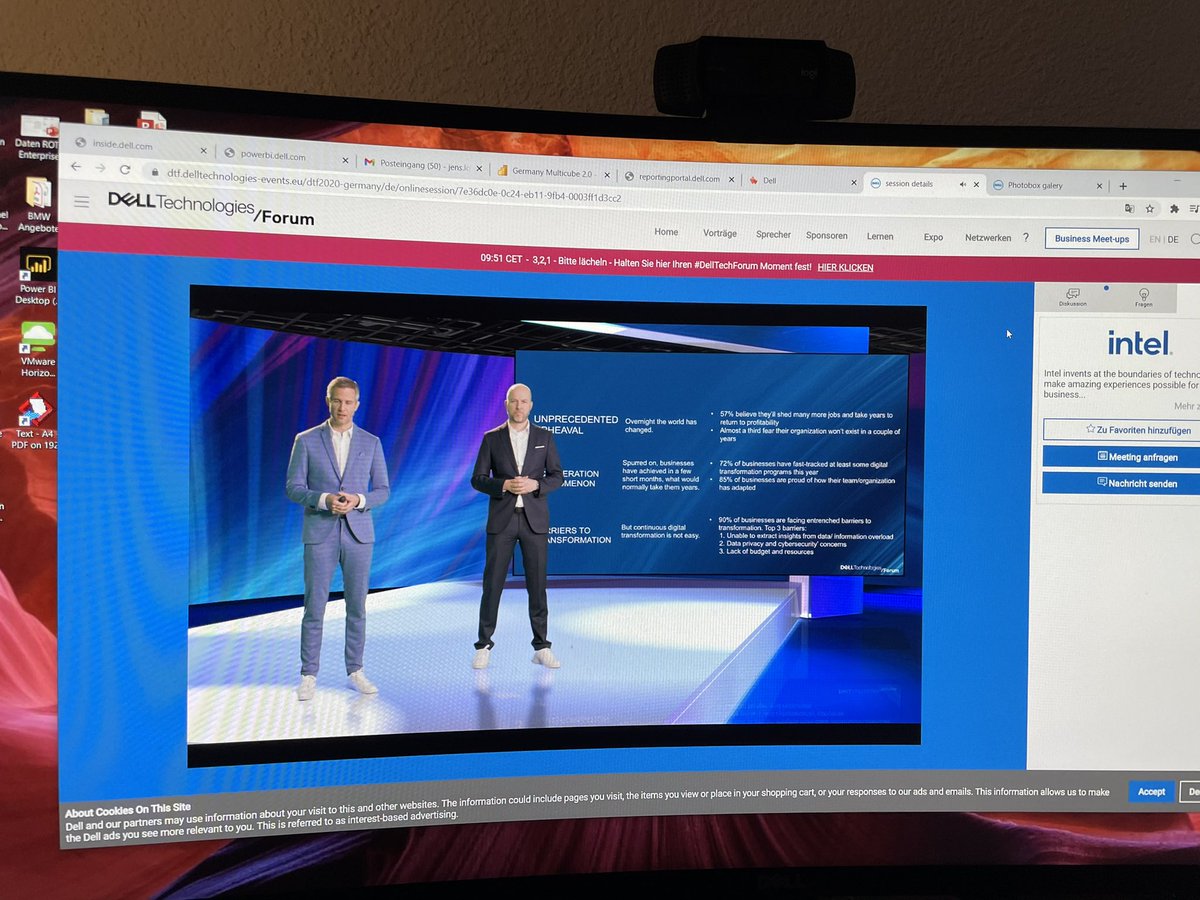1200x900 pixels.
Task: Click the browser forward arrow
Action: pos(100,169)
